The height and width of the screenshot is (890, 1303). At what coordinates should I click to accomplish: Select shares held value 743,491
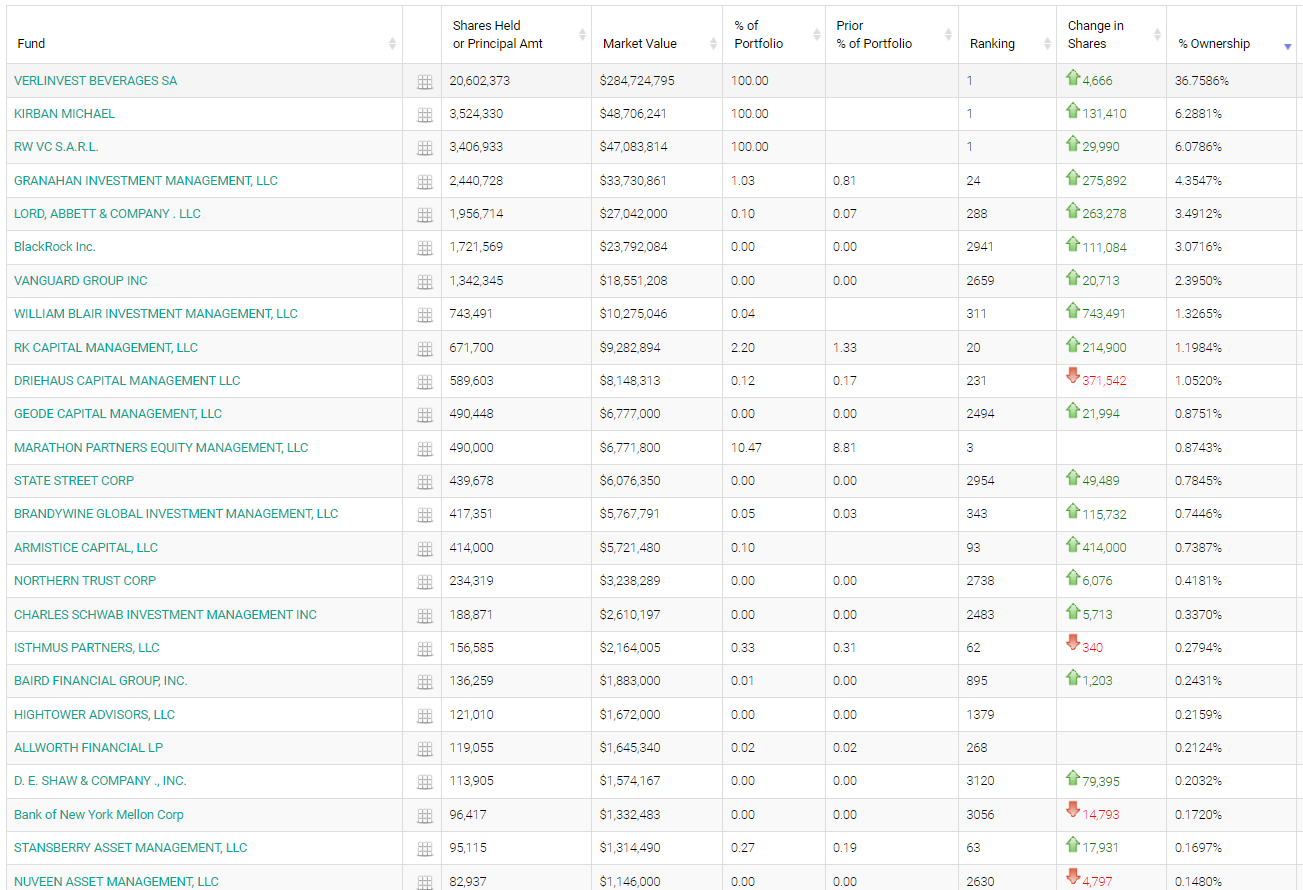471,313
